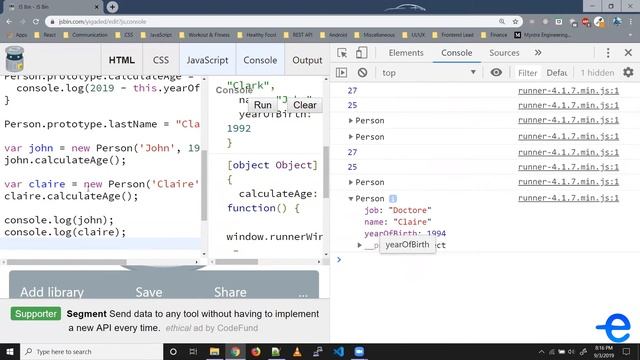Image resolution: width=640 pixels, height=360 pixels.
Task: Toggle the live expression eye icon
Action: click(x=496, y=73)
